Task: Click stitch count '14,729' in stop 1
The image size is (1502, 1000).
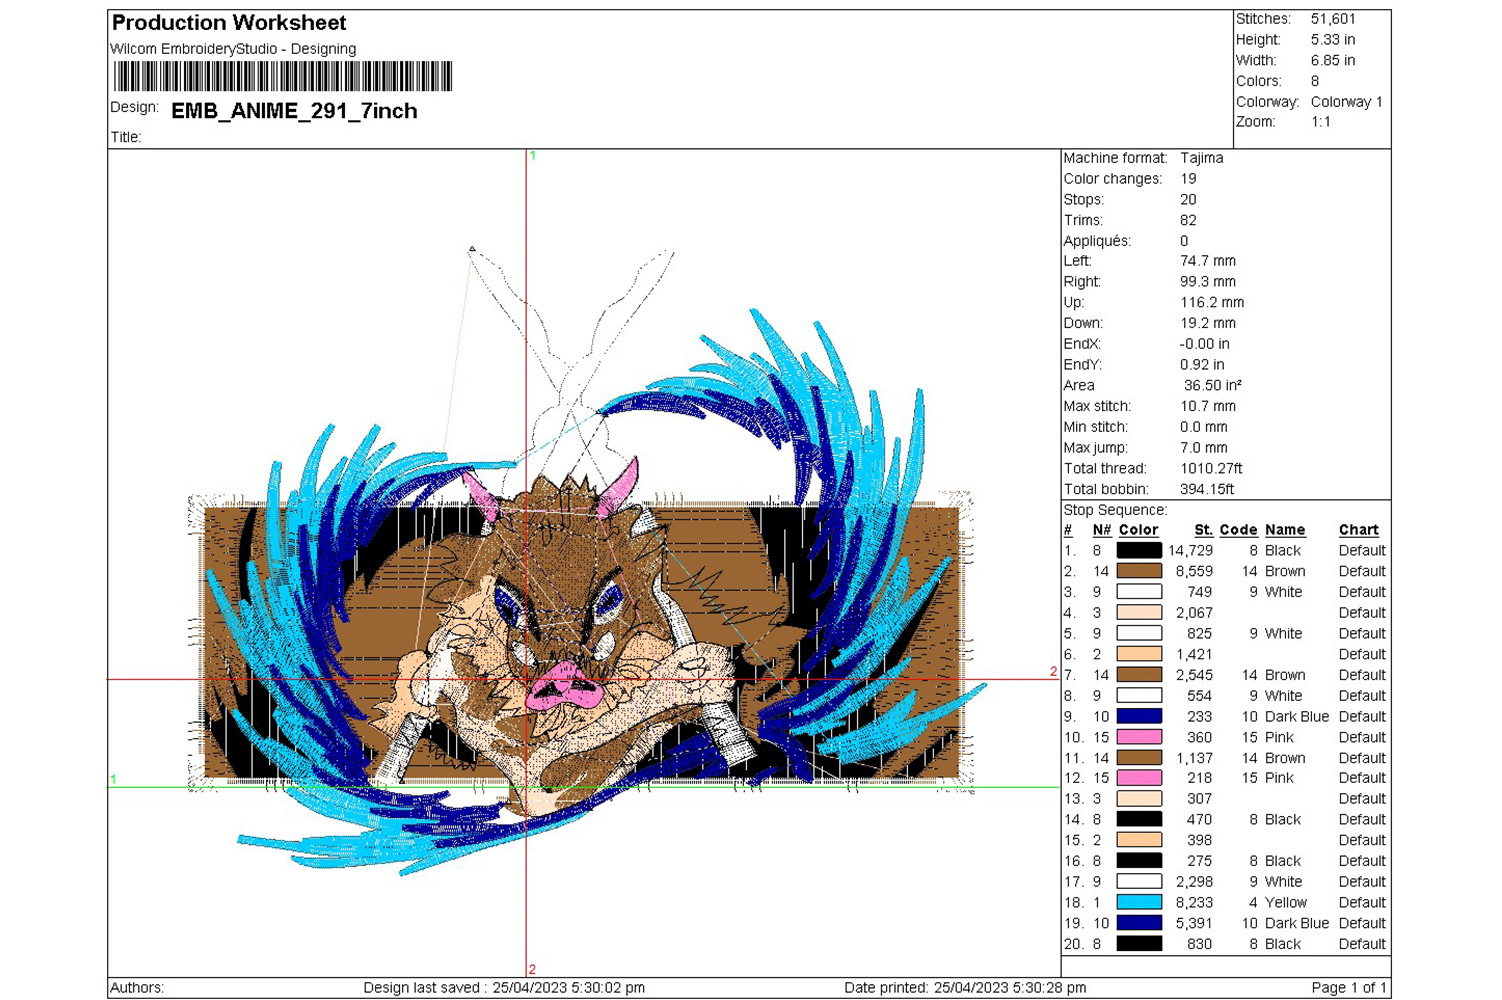Action: 1190,550
